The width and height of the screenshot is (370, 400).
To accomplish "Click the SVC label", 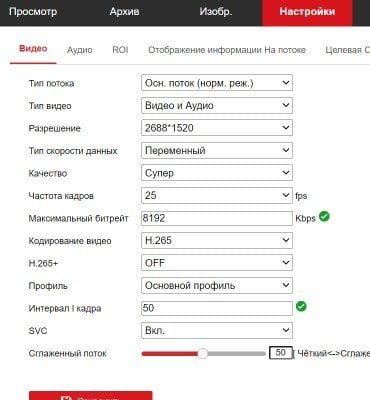I will [38, 331].
